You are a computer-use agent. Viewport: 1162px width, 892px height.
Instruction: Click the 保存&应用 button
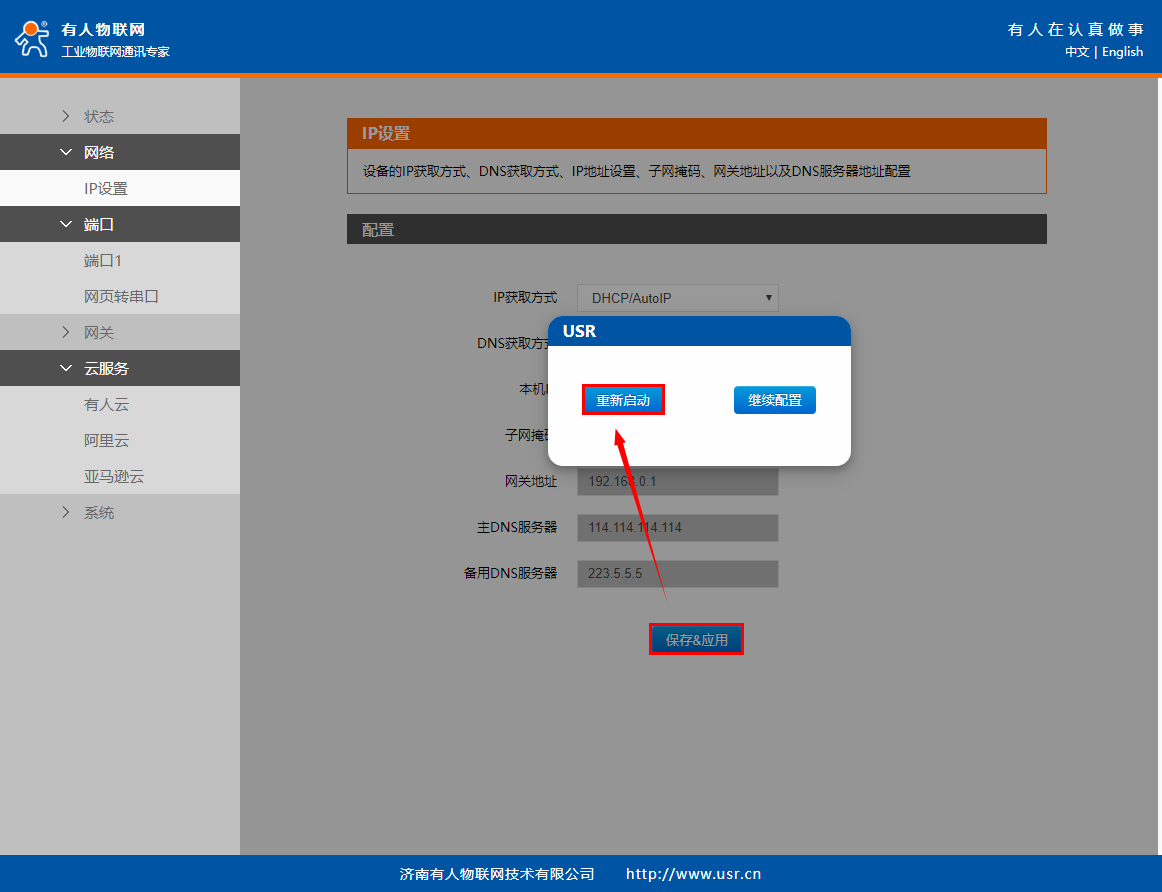696,640
